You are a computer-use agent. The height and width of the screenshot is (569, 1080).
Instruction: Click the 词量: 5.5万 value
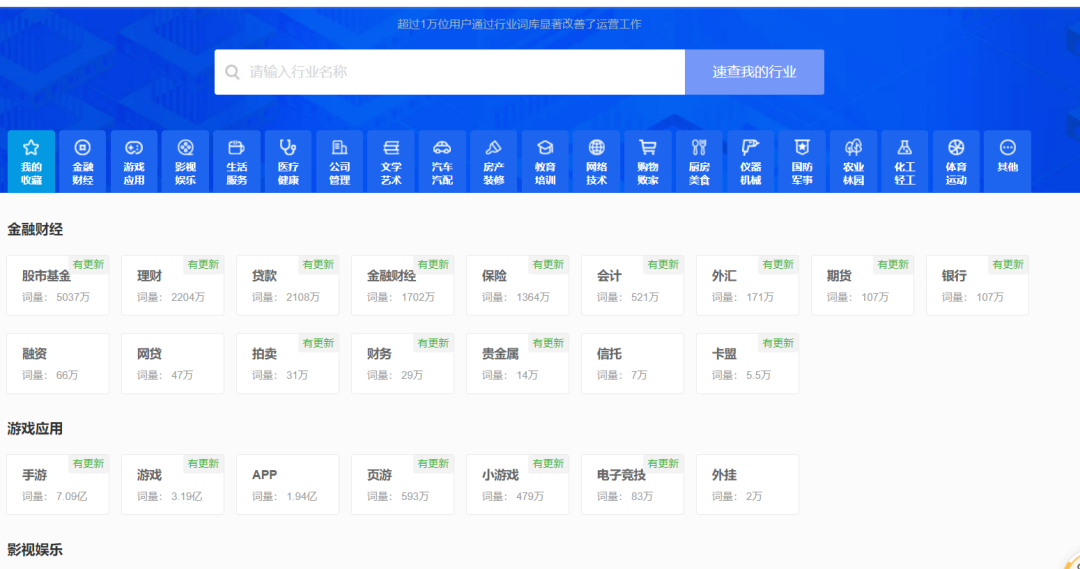point(741,375)
